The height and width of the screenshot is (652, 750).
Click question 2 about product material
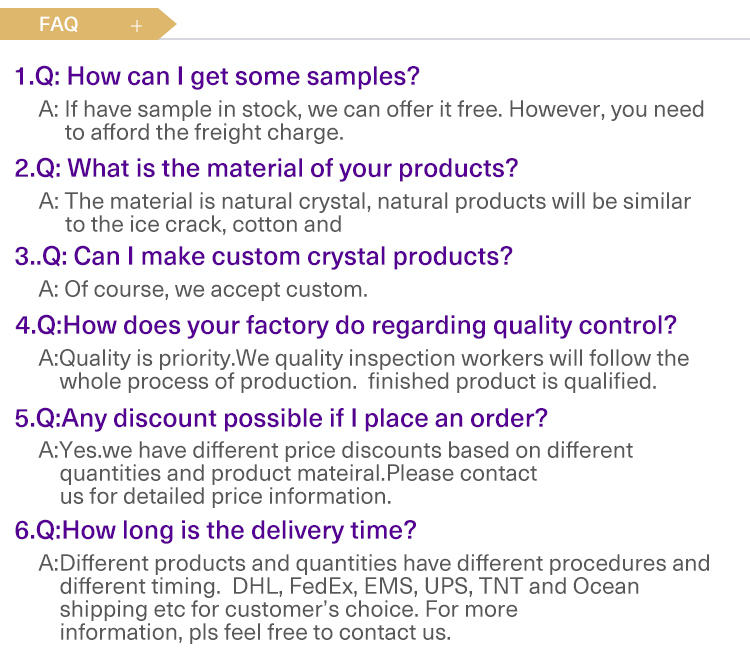point(266,169)
